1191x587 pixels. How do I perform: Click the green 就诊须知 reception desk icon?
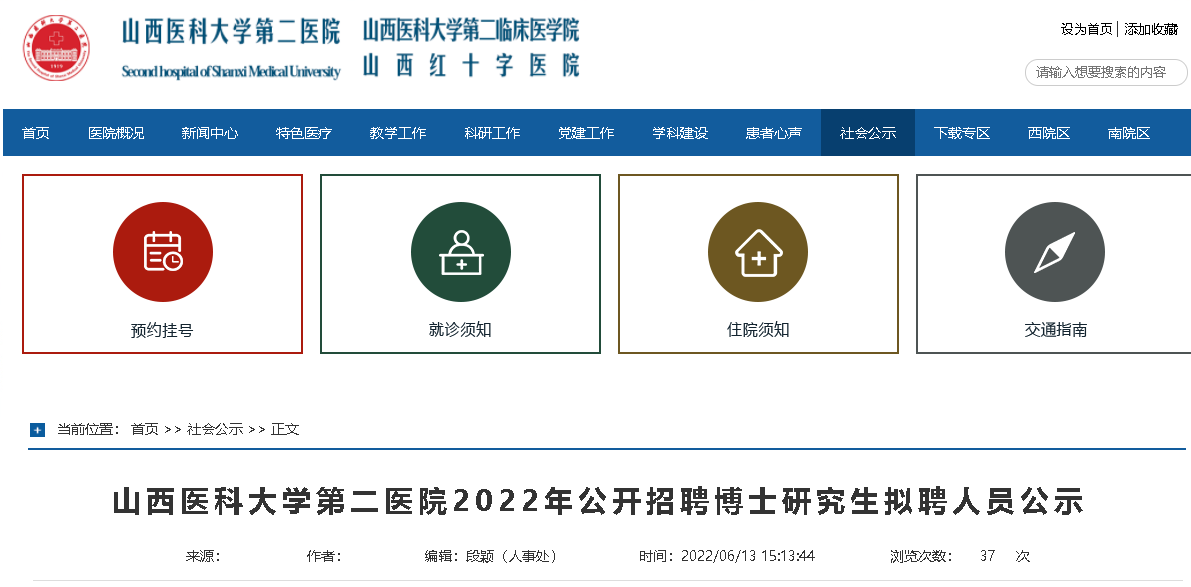tap(460, 252)
